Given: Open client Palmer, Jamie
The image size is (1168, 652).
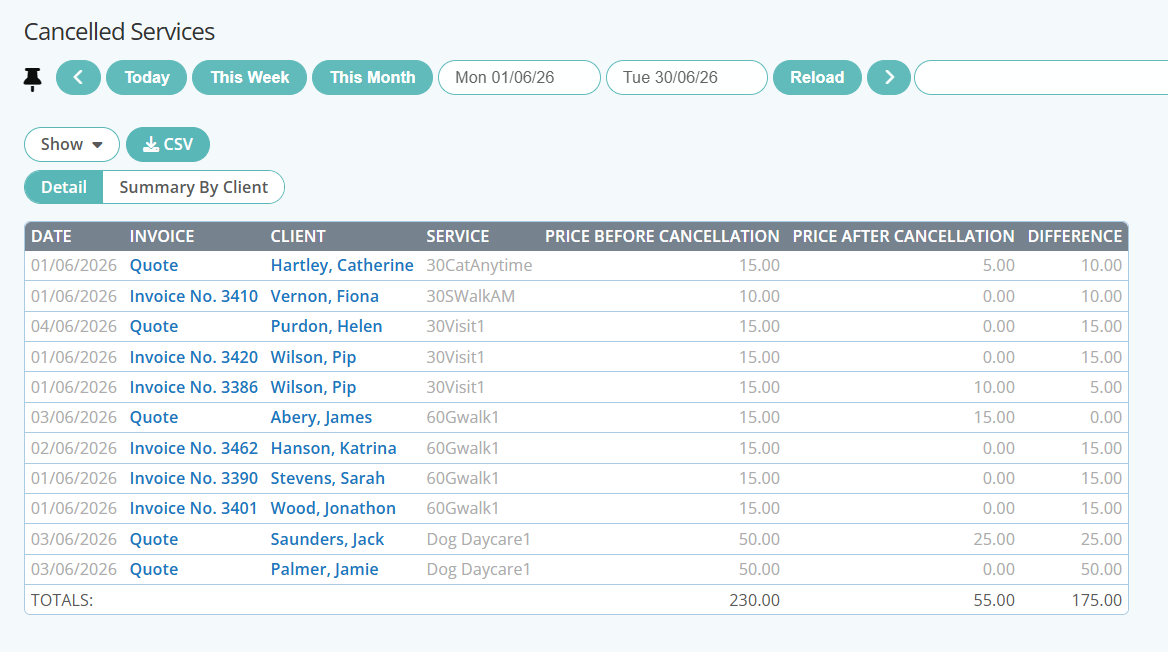Looking at the screenshot, I should click(x=325, y=569).
